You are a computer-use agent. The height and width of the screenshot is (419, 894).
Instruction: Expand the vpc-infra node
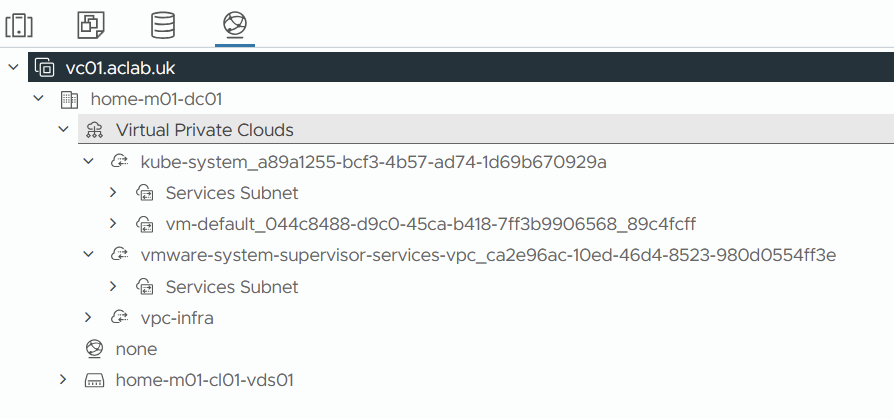(x=88, y=318)
